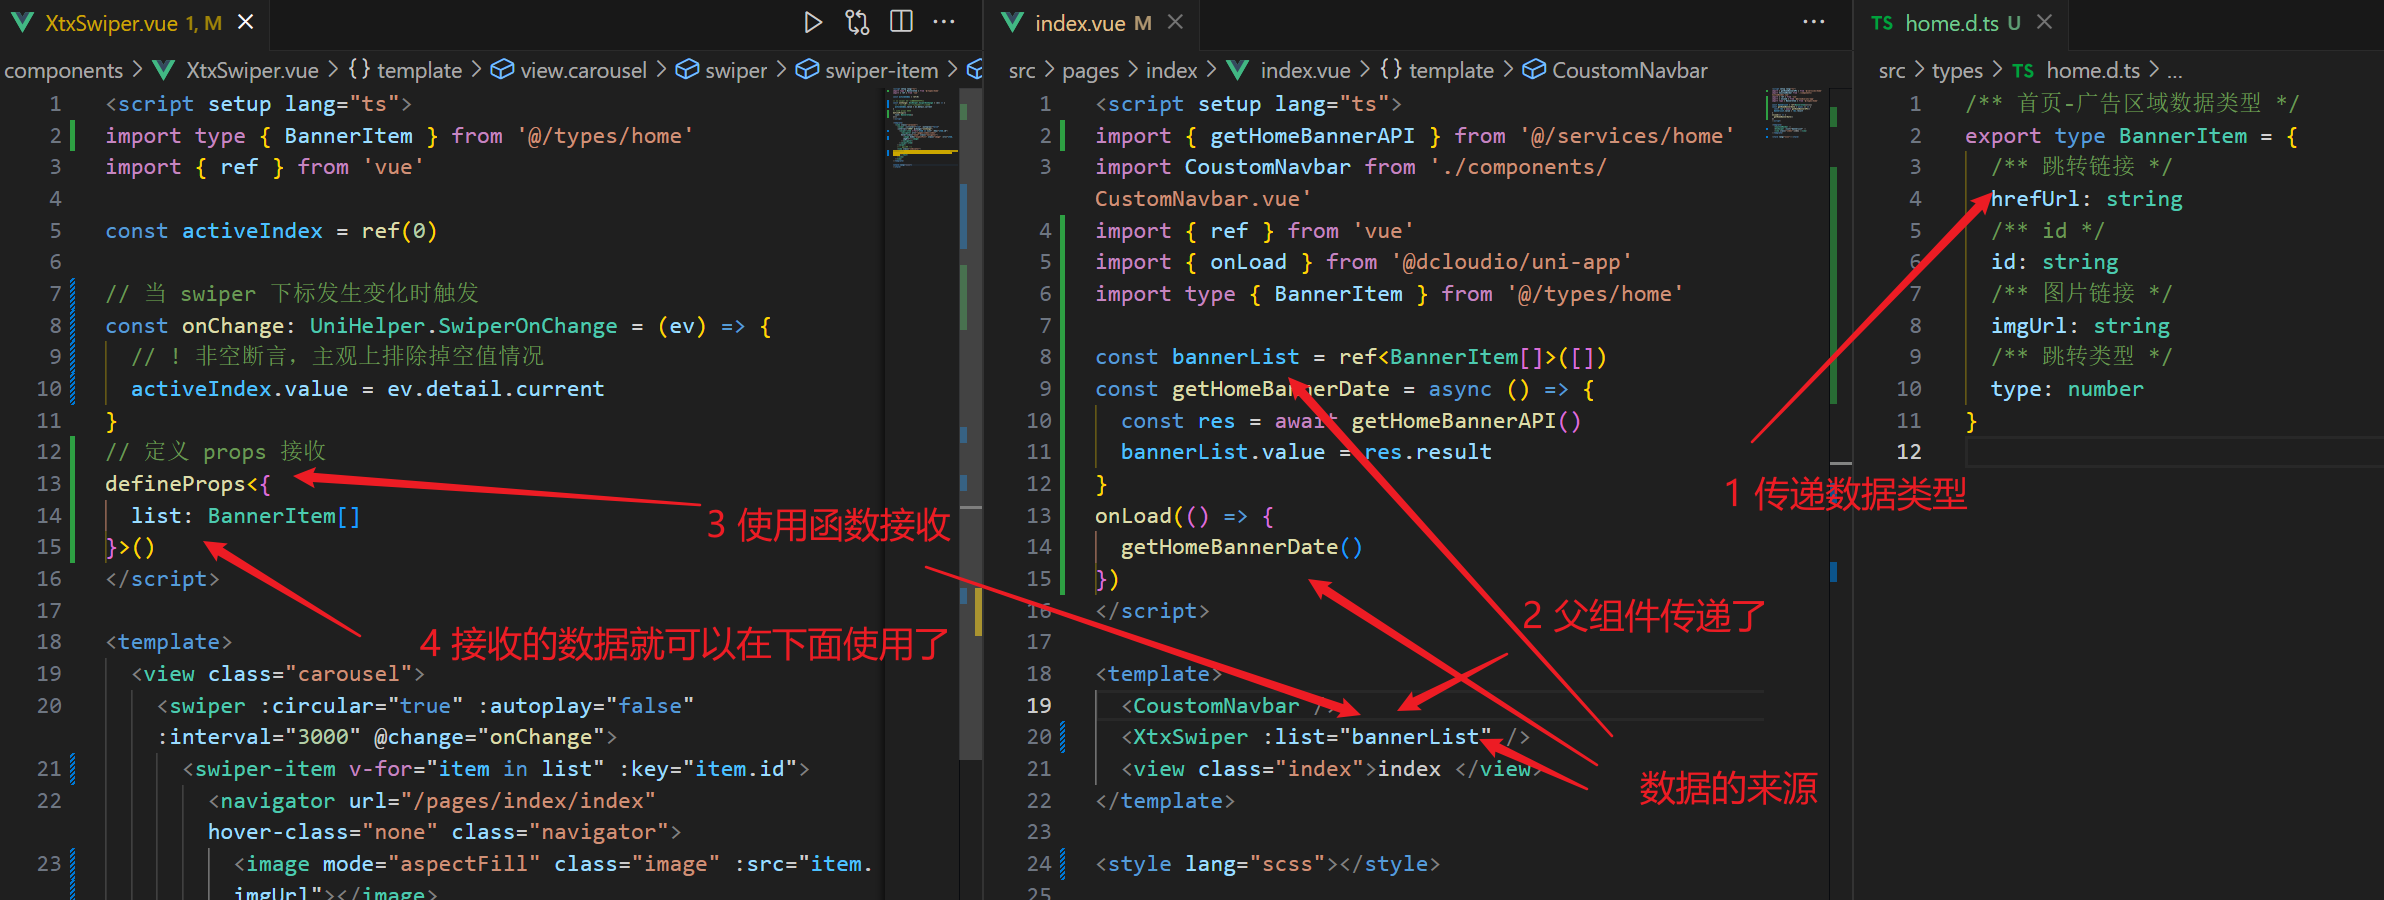Image resolution: width=2384 pixels, height=900 pixels.
Task: Open 'pages' breadcrumb in index.vue editor
Action: coord(1090,71)
